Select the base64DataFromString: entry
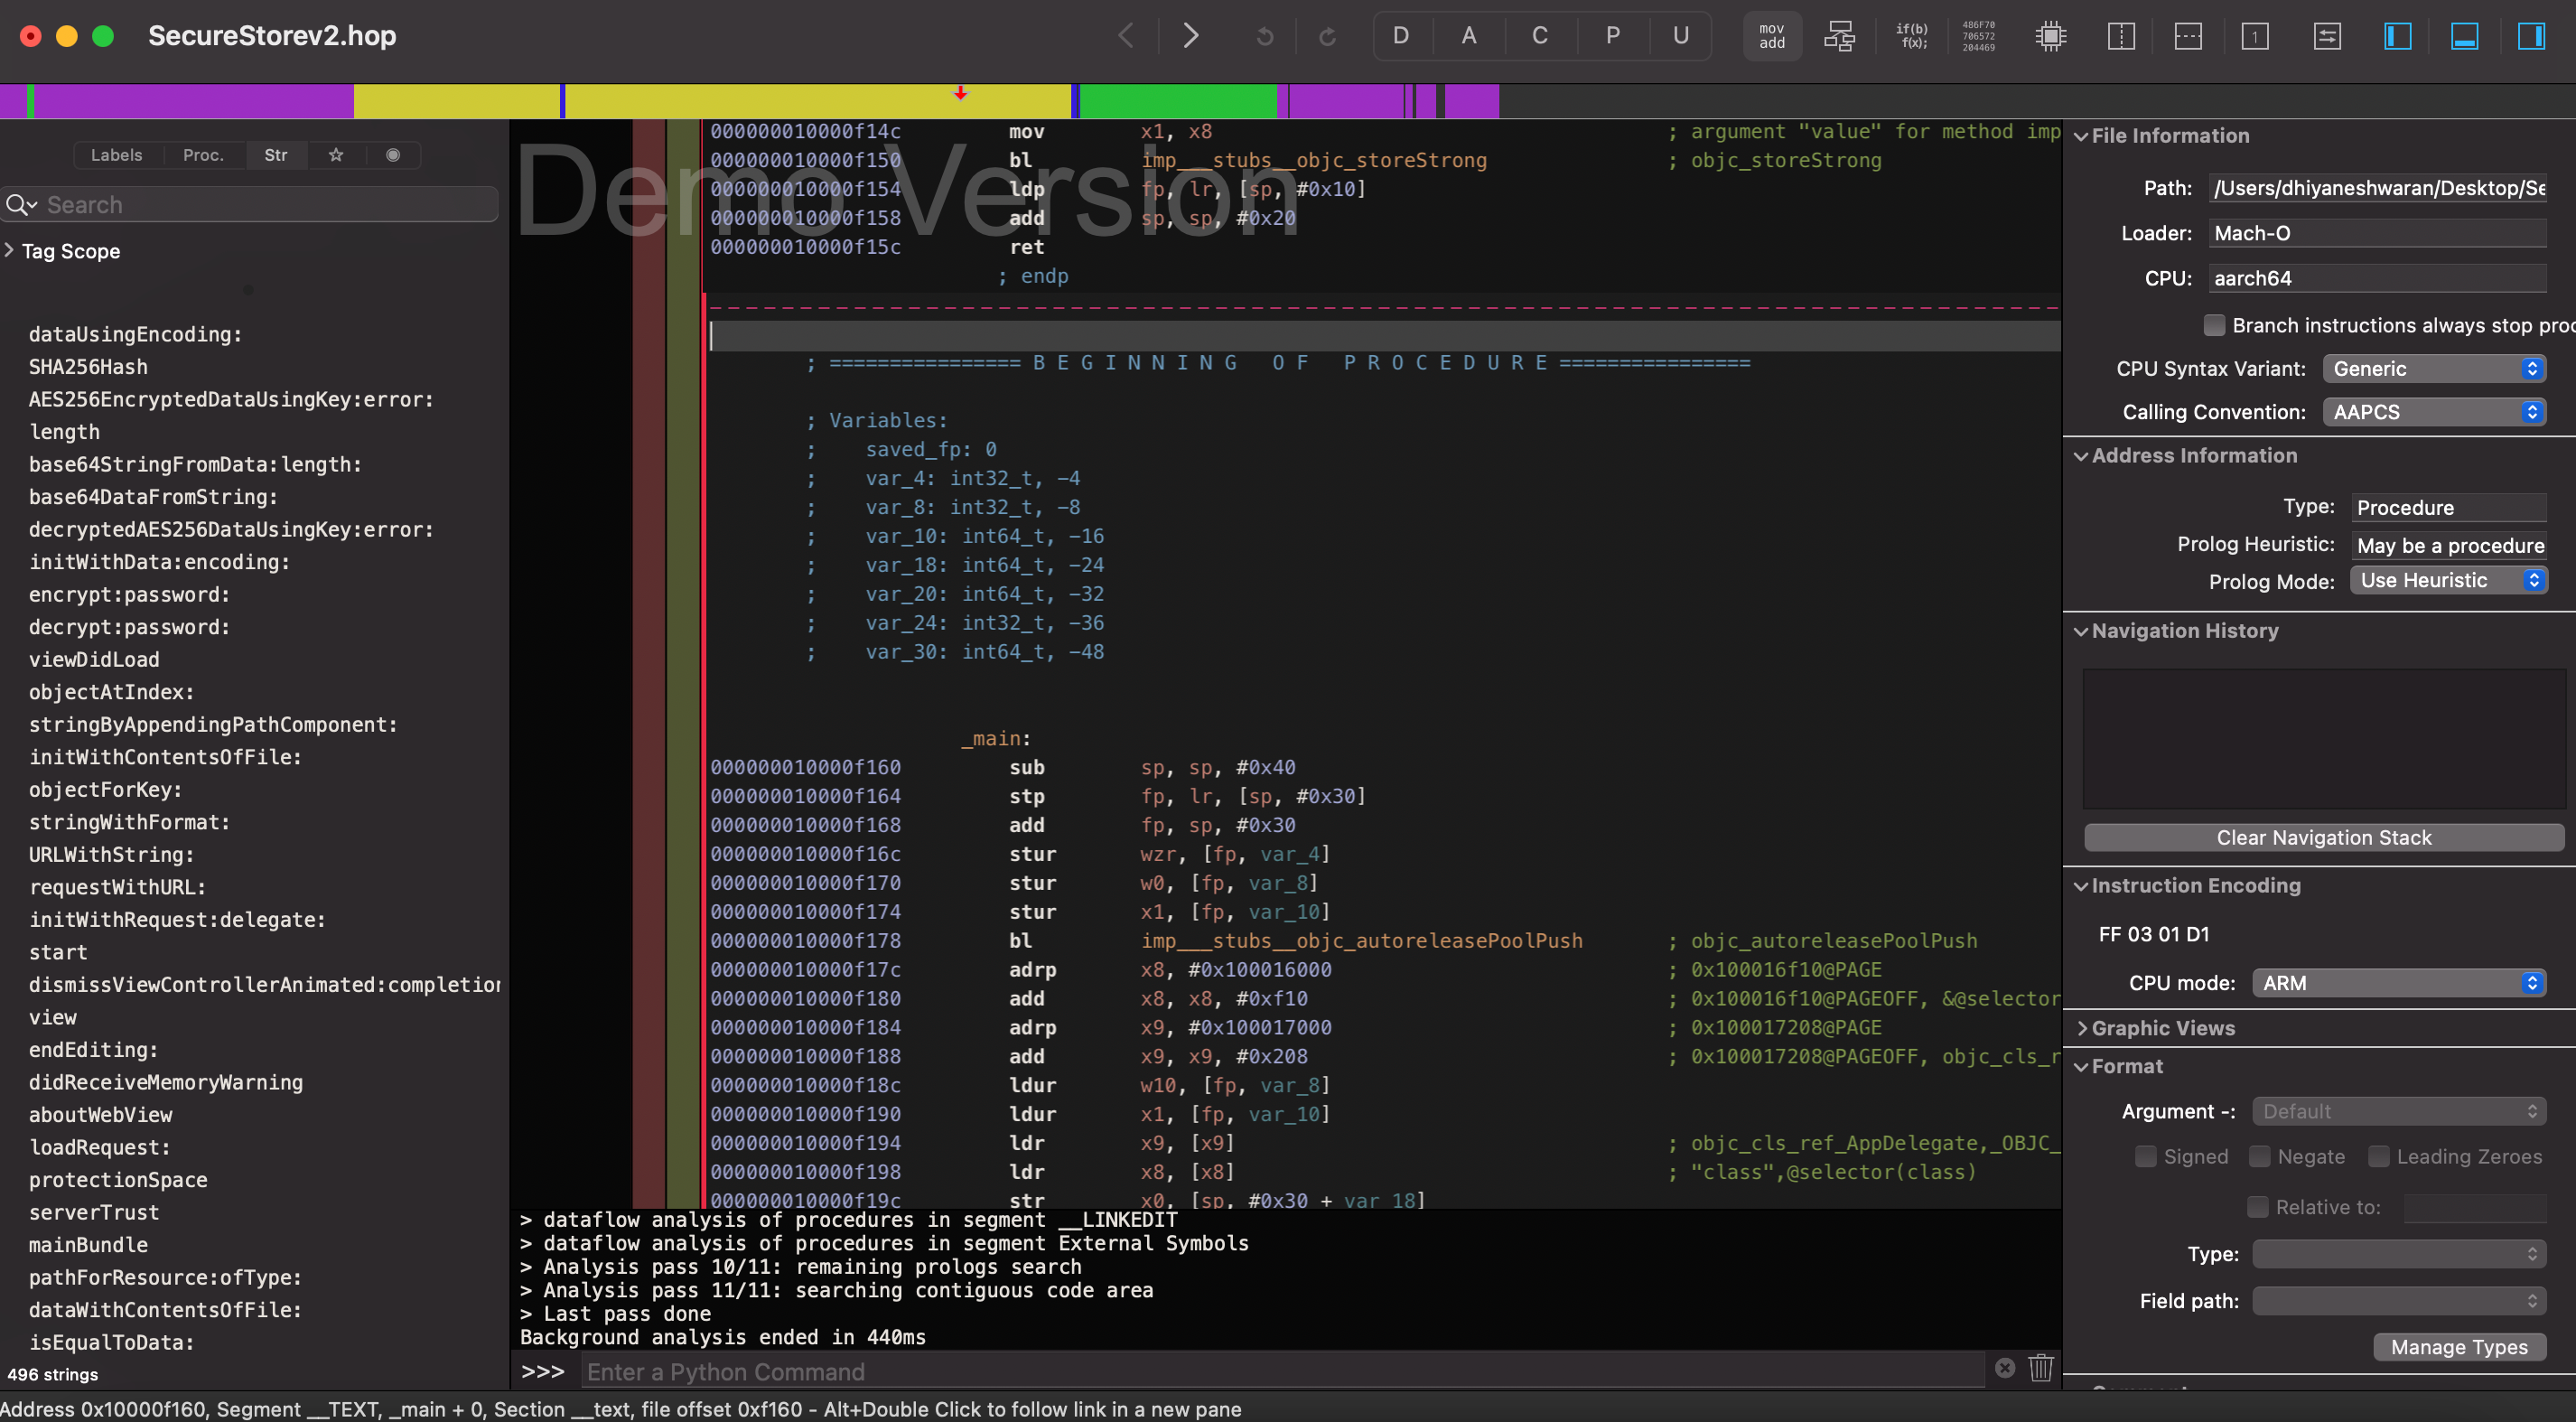This screenshot has height=1422, width=2576. click(x=153, y=497)
